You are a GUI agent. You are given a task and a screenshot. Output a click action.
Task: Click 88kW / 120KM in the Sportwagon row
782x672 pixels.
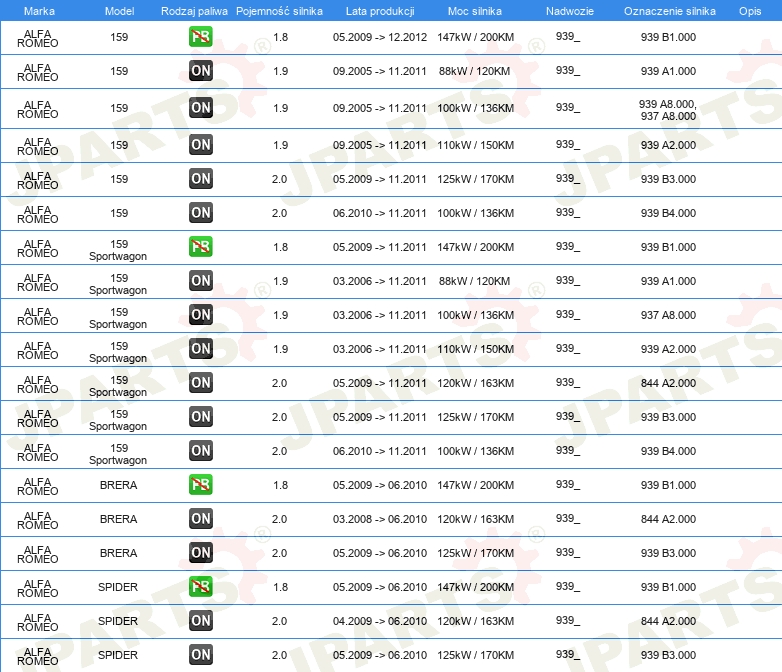[474, 281]
